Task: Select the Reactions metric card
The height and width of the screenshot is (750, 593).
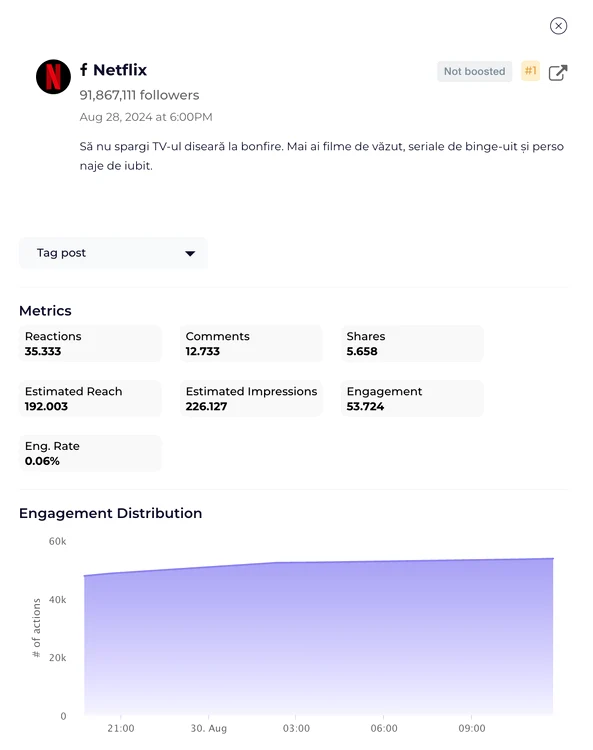Action: (90, 343)
